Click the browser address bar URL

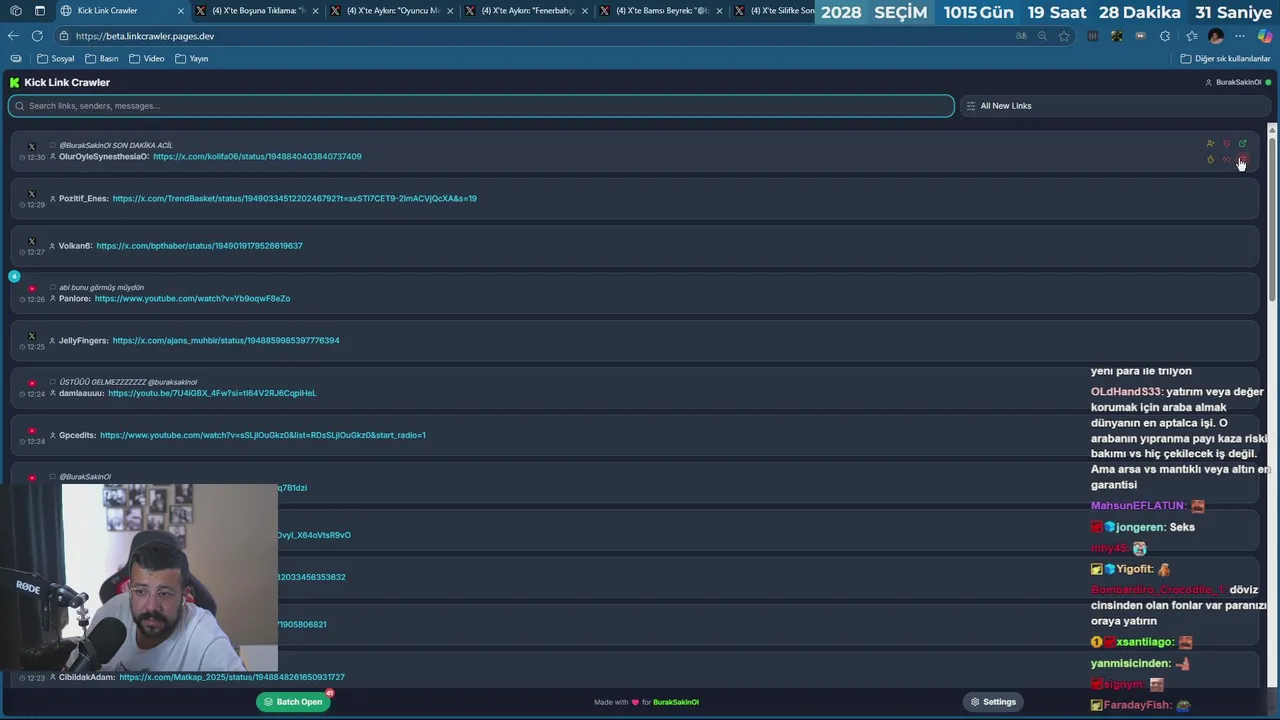pyautogui.click(x=145, y=36)
